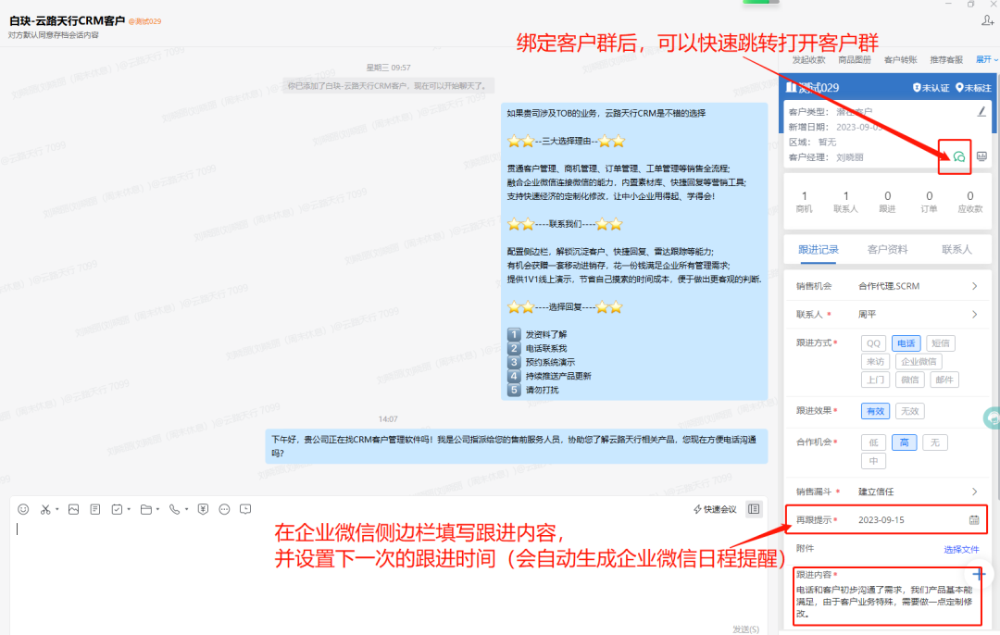Start a call with phone icon
1000x635 pixels.
pyautogui.click(x=174, y=509)
